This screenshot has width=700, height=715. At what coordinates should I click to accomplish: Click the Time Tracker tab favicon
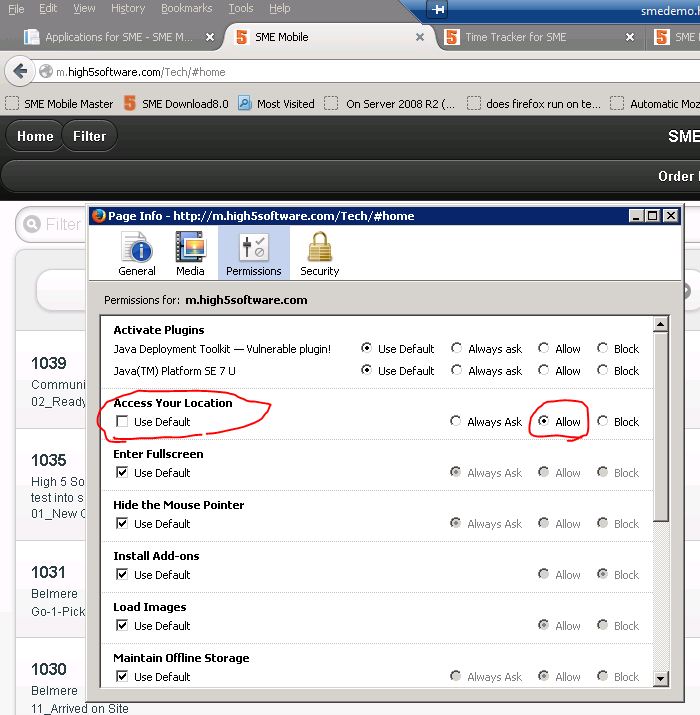(x=451, y=37)
